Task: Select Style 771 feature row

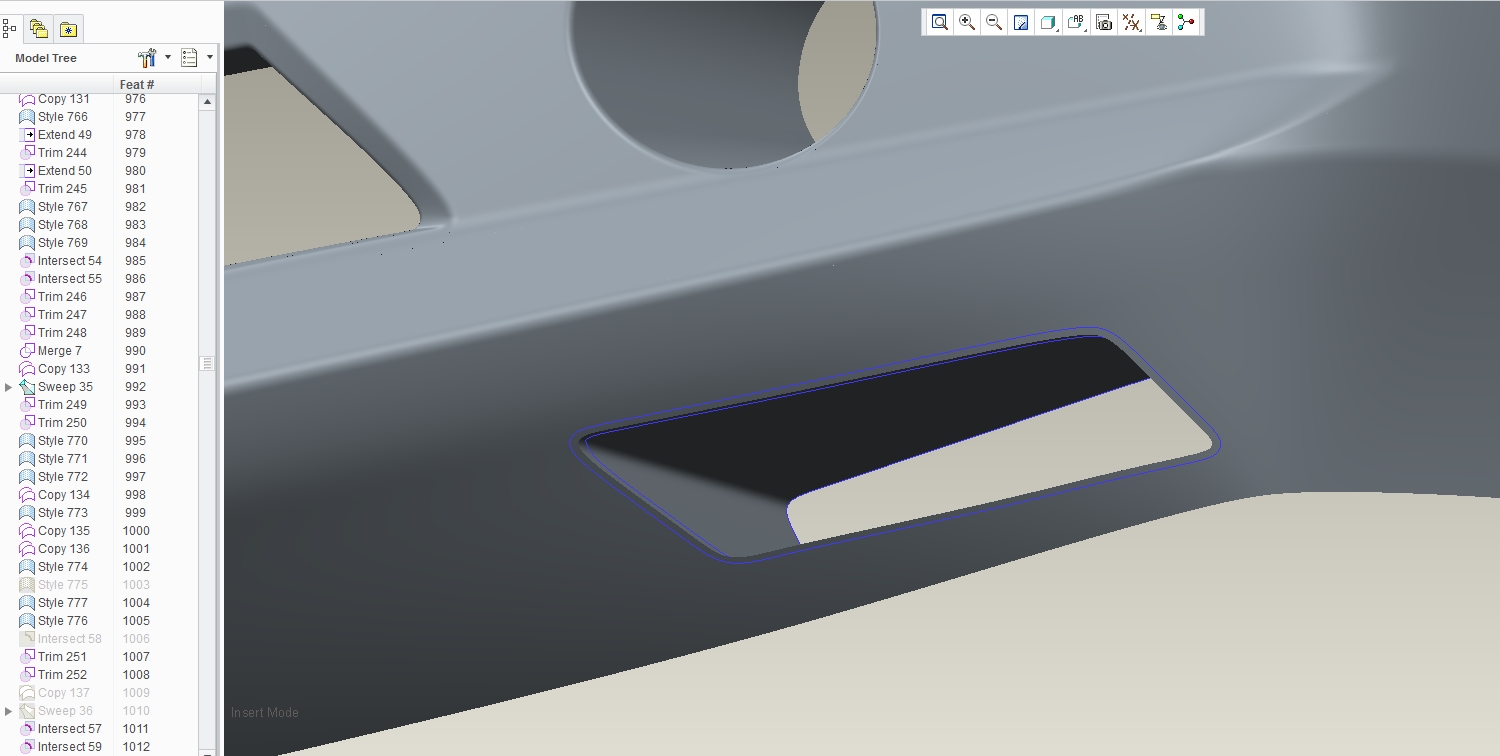Action: pyautogui.click(x=63, y=459)
